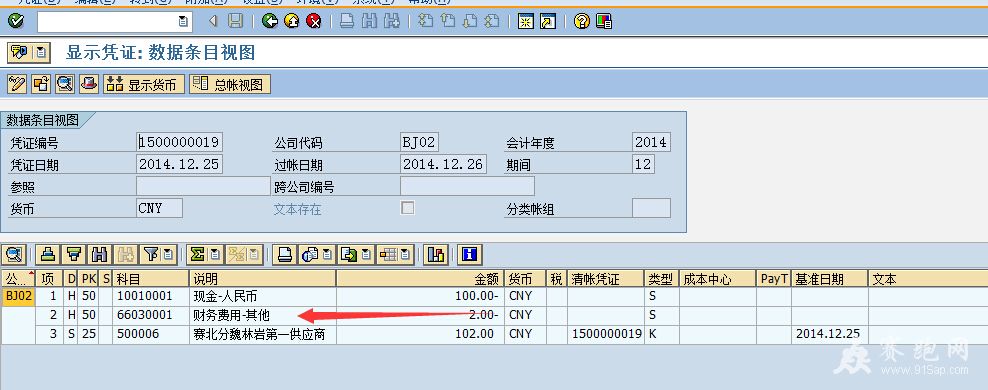Open the Views dropdown in the grid toolbar
This screenshot has width=988, height=390.
(327, 255)
